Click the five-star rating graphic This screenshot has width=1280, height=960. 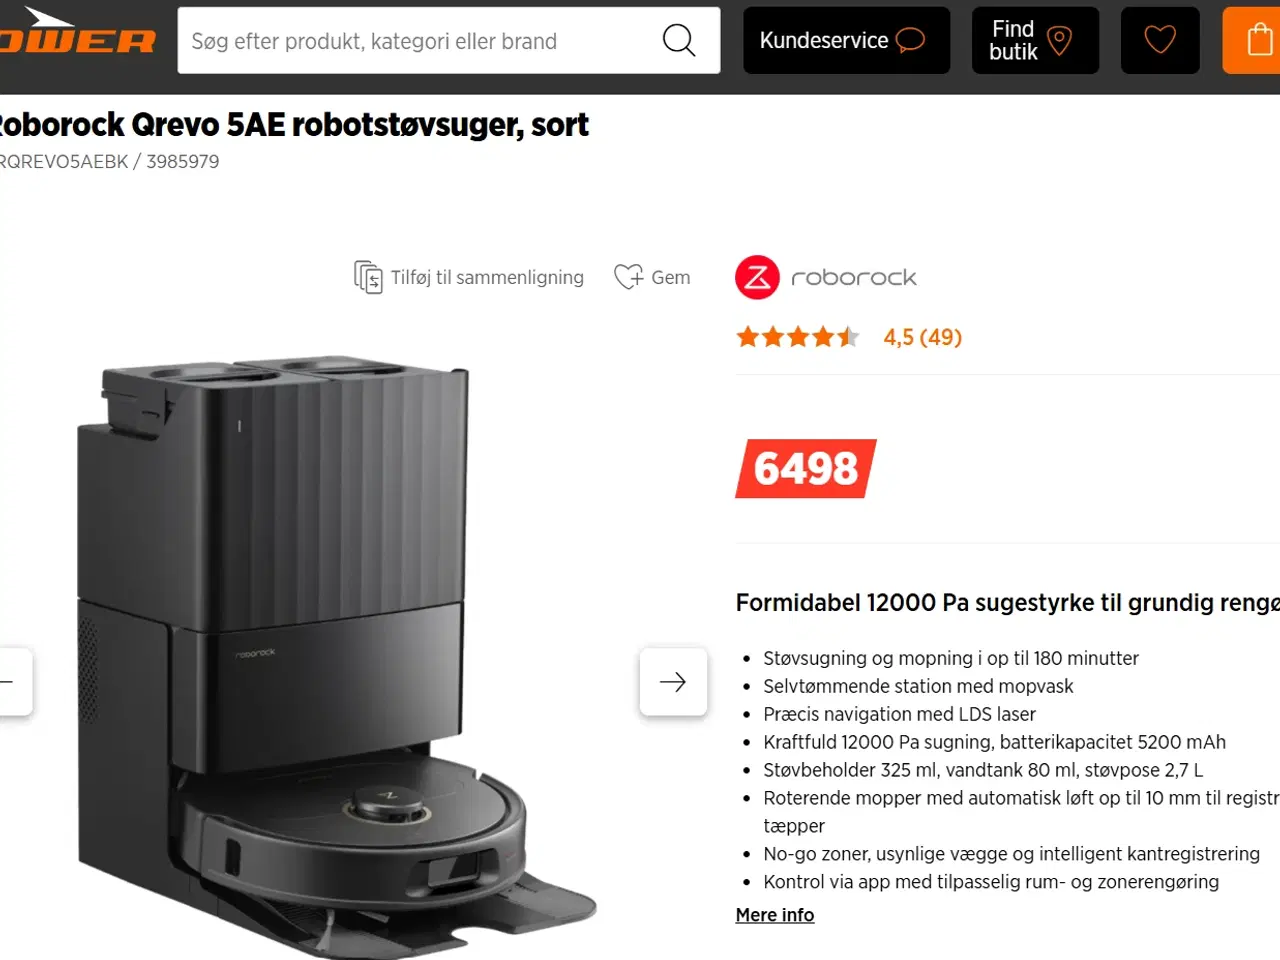(798, 337)
